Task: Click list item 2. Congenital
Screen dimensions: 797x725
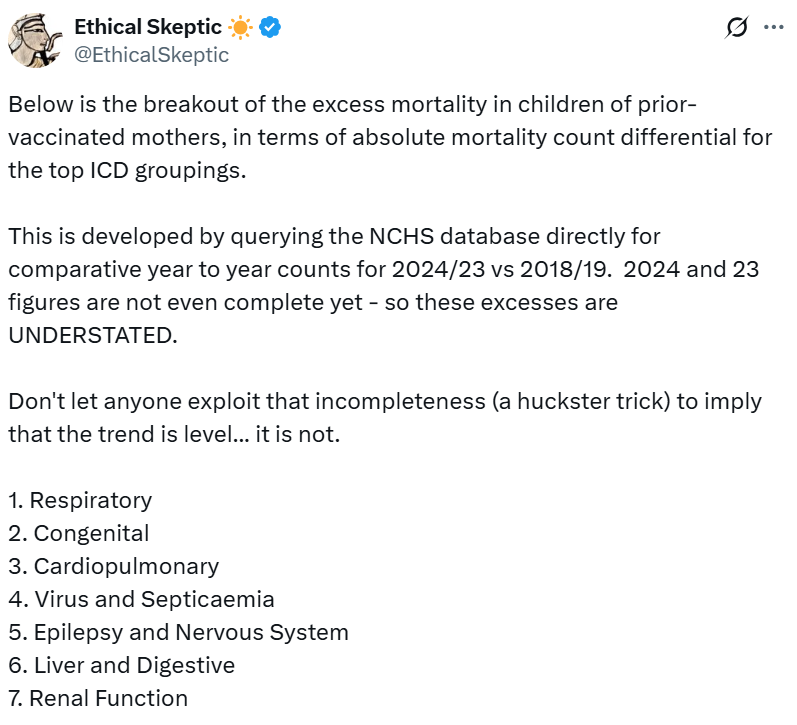Action: 79,533
